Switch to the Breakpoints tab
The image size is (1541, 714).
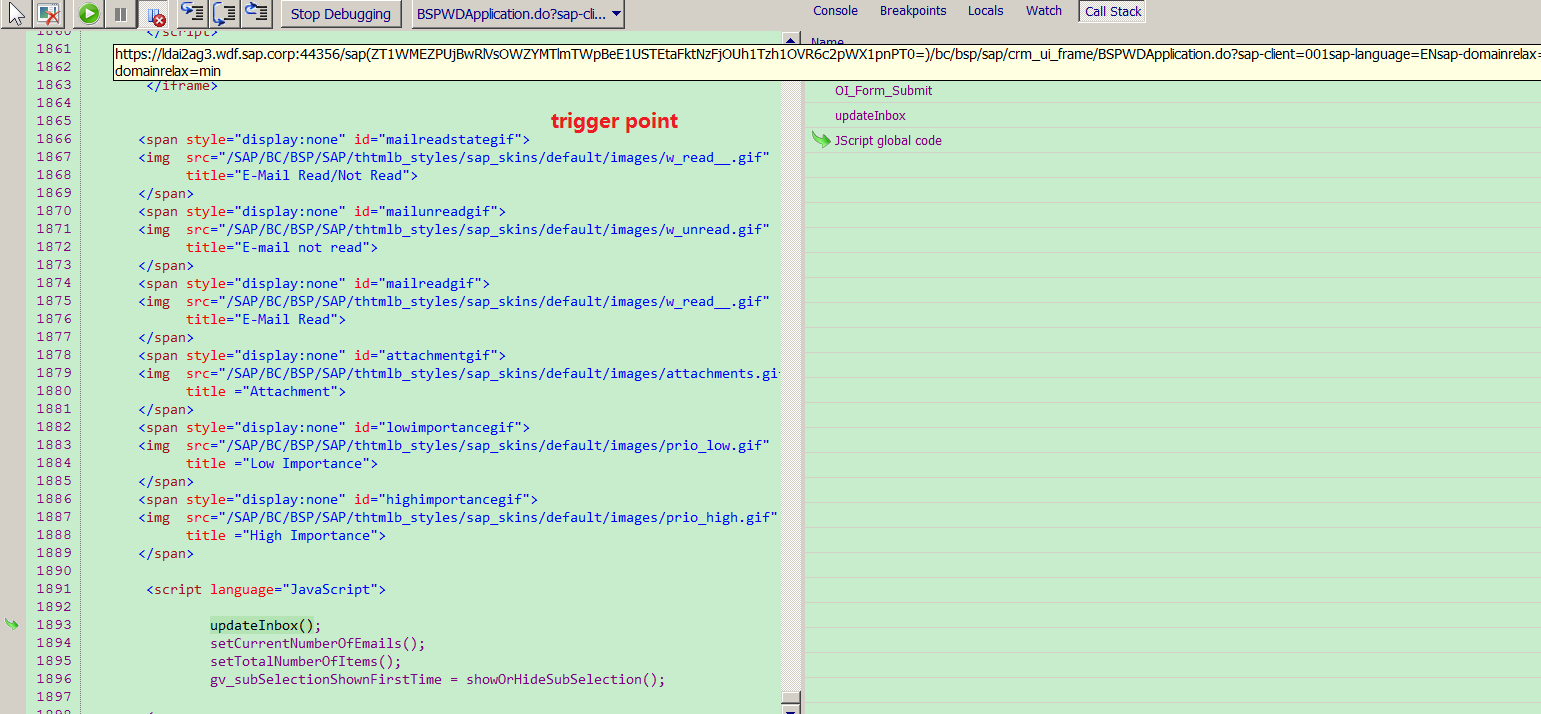pyautogui.click(x=913, y=11)
